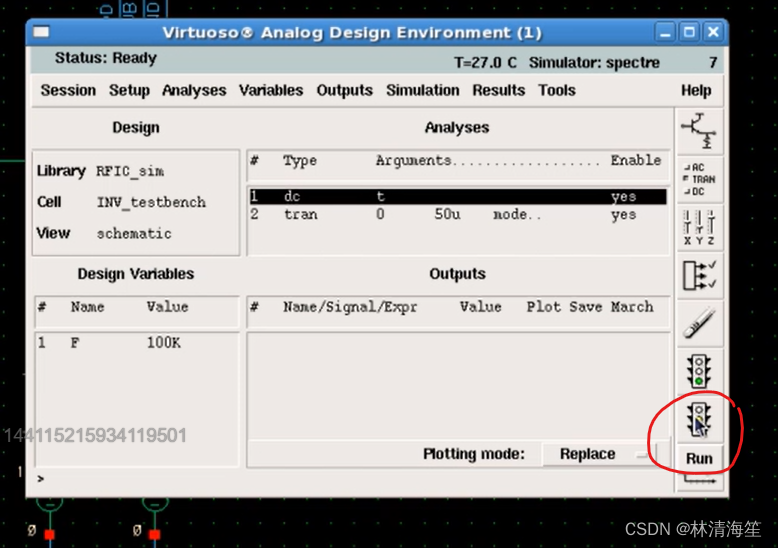Screen dimensions: 778x548
Task: Open Edit Variables XYZ sliders icon
Action: (699, 227)
